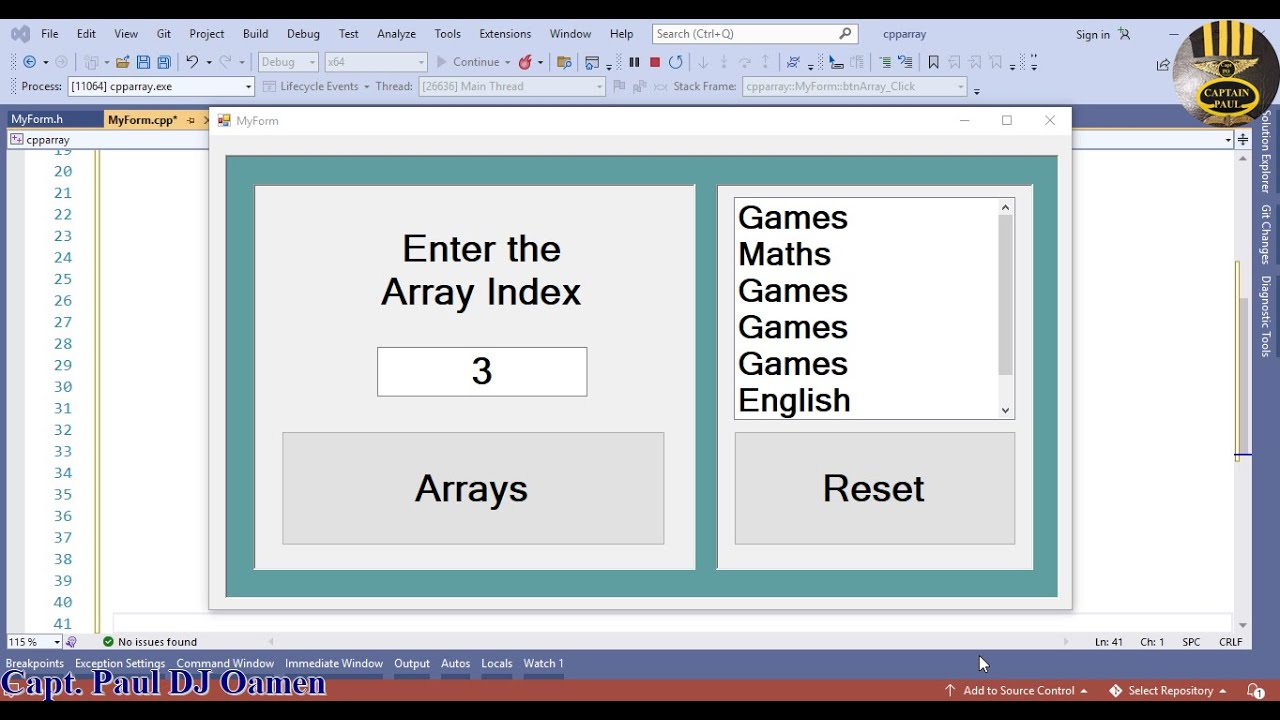This screenshot has width=1280, height=720.
Task: Click the Increase indent icon
Action: coord(905,62)
